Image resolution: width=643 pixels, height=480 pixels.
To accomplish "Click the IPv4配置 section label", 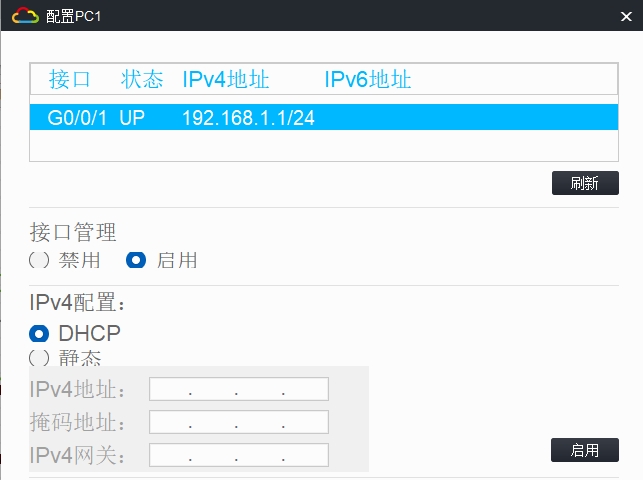I will pyautogui.click(x=77, y=303).
